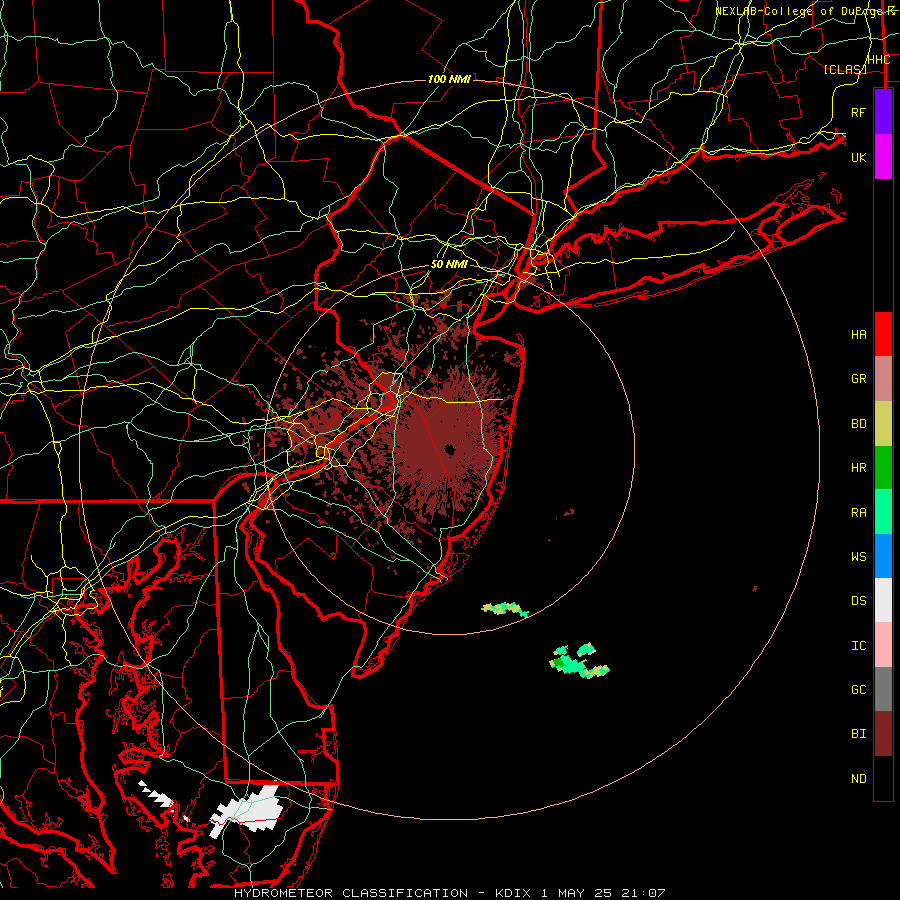
Task: Click the RF purple legend swatch
Action: pos(883,112)
